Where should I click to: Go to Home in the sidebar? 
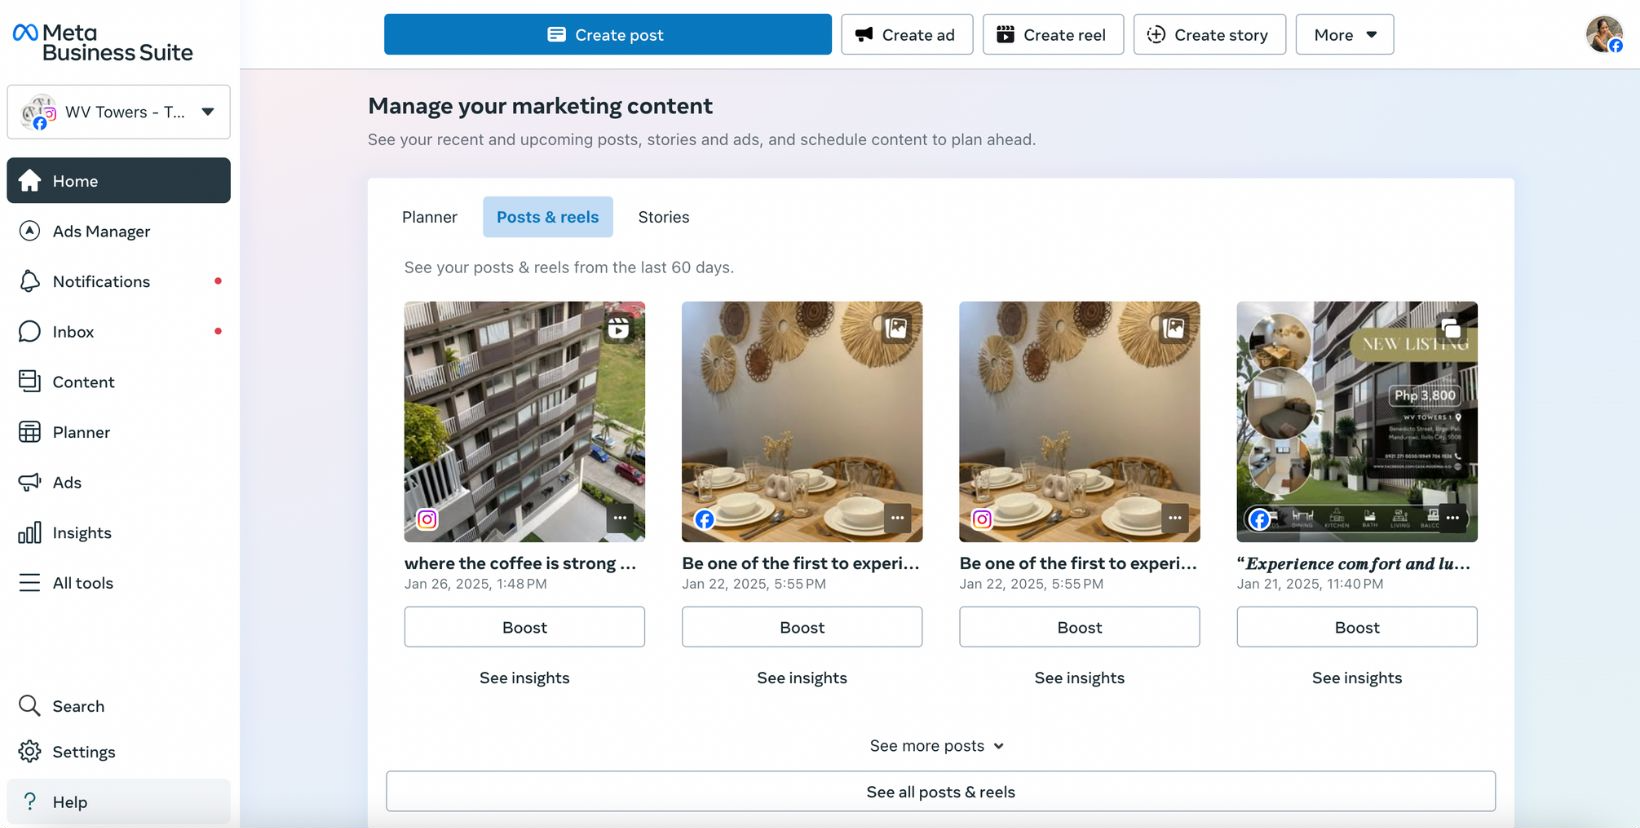click(x=119, y=180)
